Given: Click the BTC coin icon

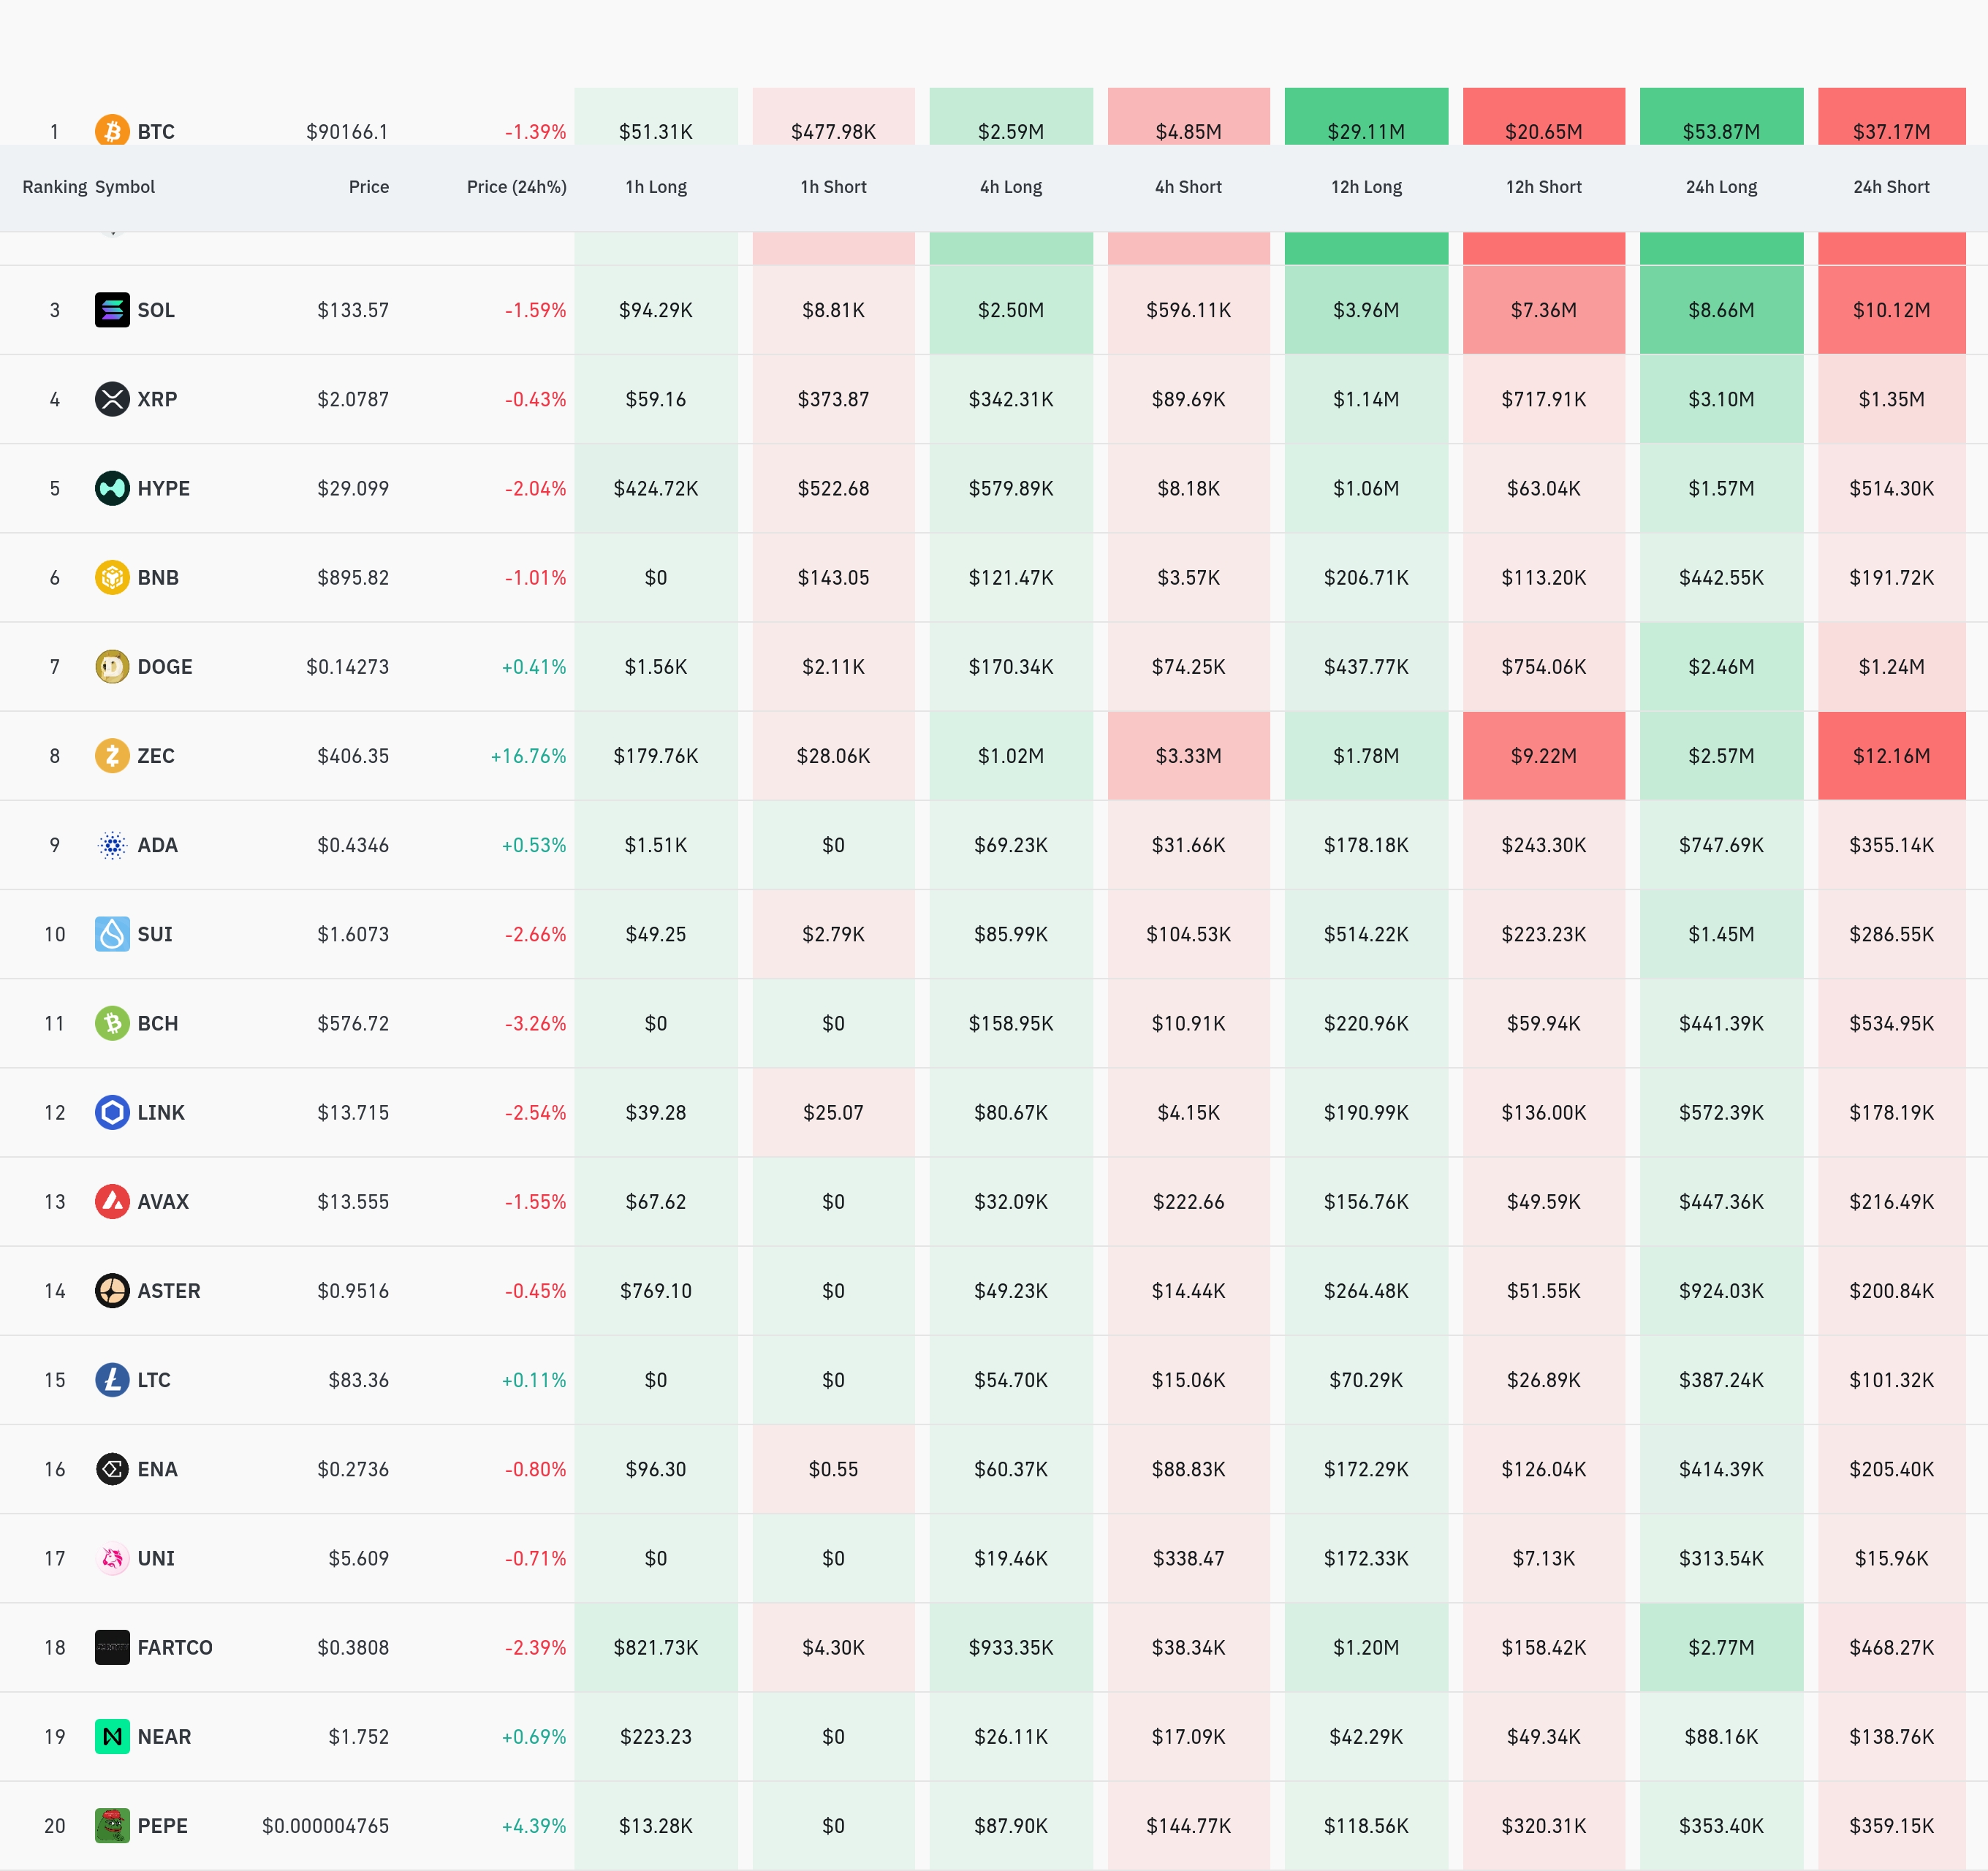Looking at the screenshot, I should click(x=112, y=130).
